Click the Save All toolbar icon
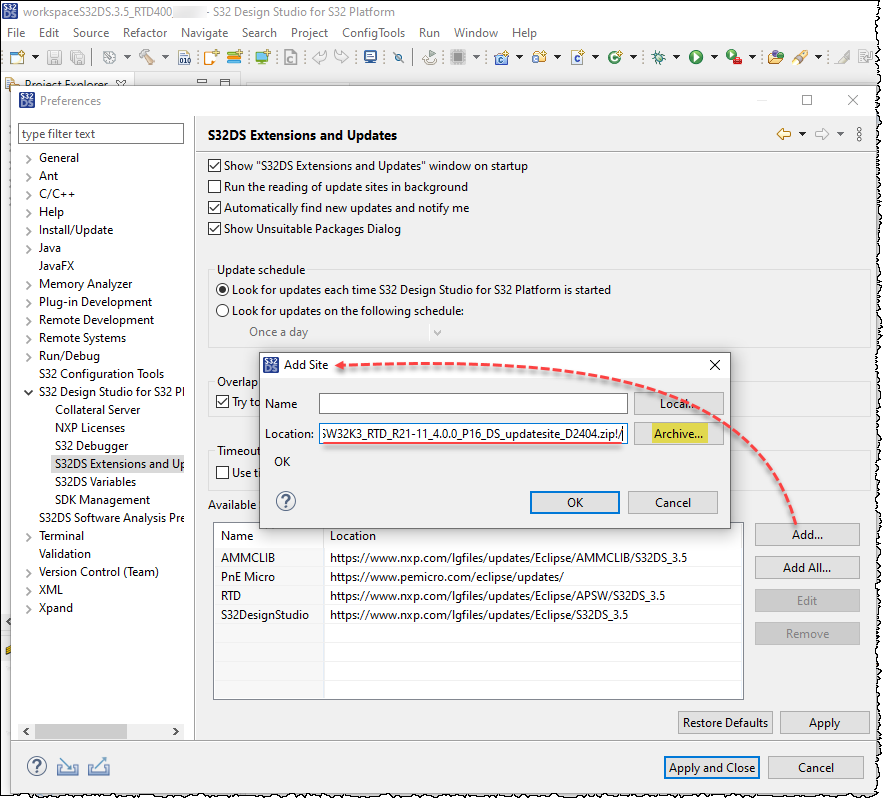Image resolution: width=883 pixels, height=800 pixels. coord(77,57)
